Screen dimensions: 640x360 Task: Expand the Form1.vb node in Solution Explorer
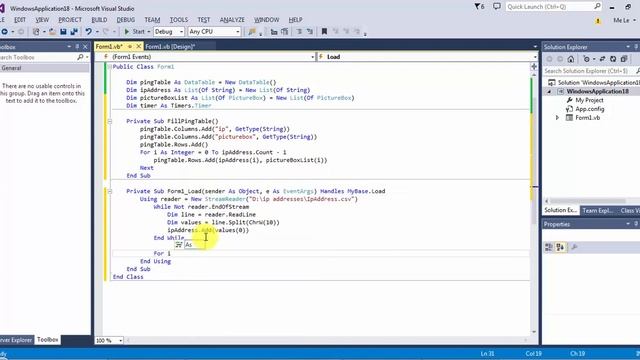point(558,118)
